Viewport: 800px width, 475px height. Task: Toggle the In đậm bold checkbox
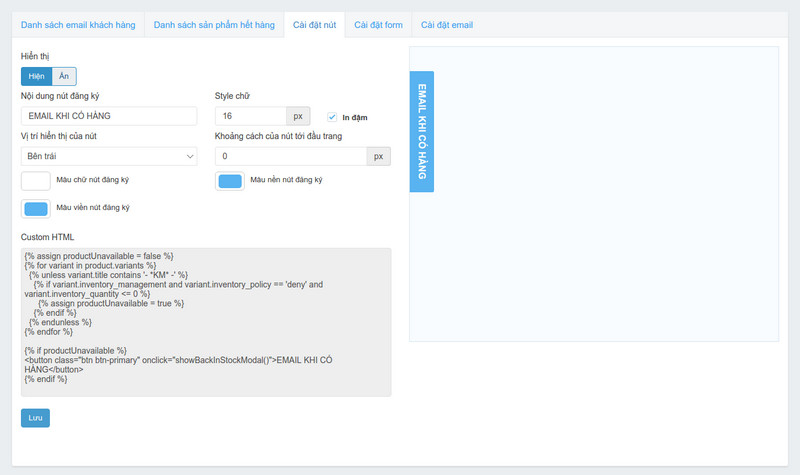[332, 117]
